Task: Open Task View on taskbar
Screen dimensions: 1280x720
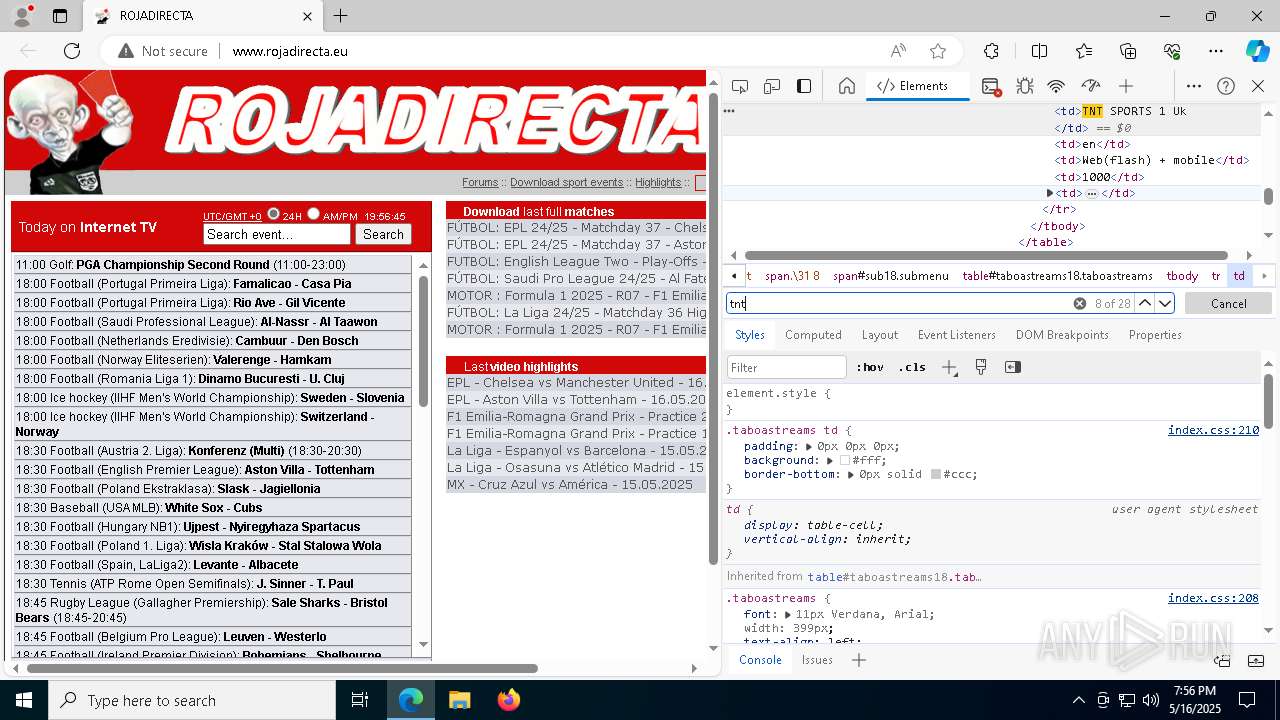Action: click(360, 700)
